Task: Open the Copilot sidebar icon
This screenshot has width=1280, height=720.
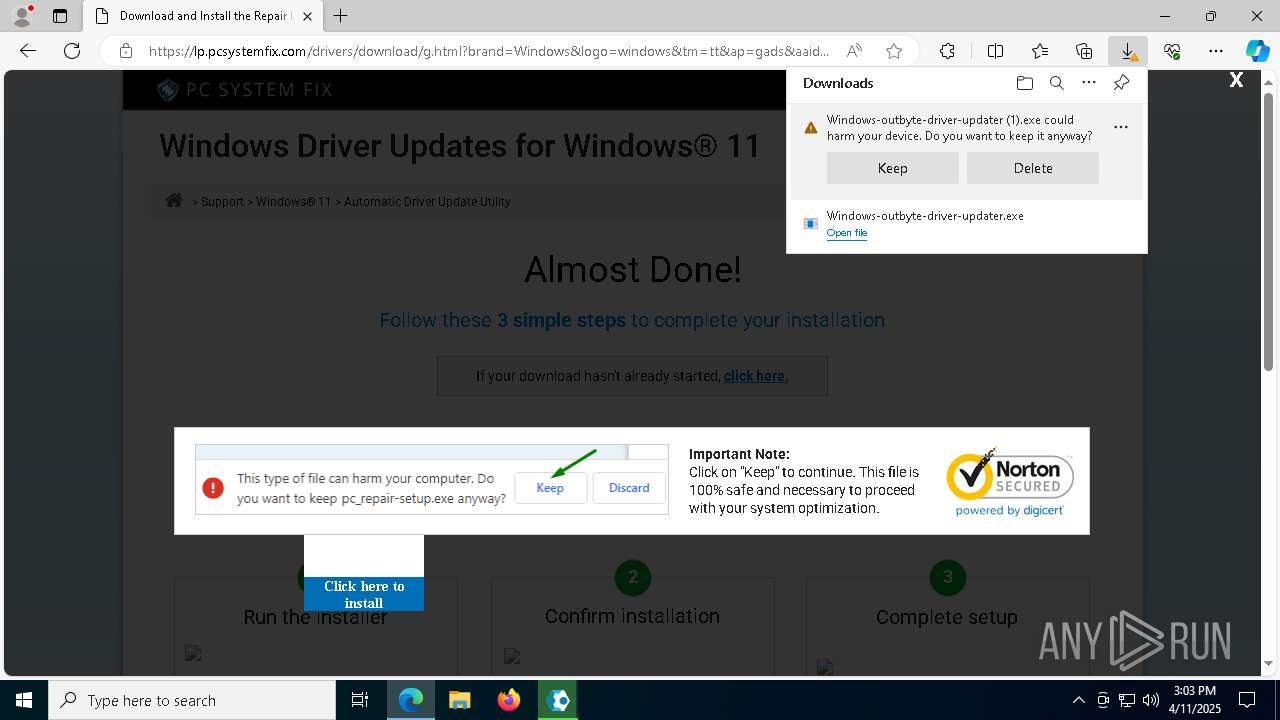Action: click(1257, 51)
